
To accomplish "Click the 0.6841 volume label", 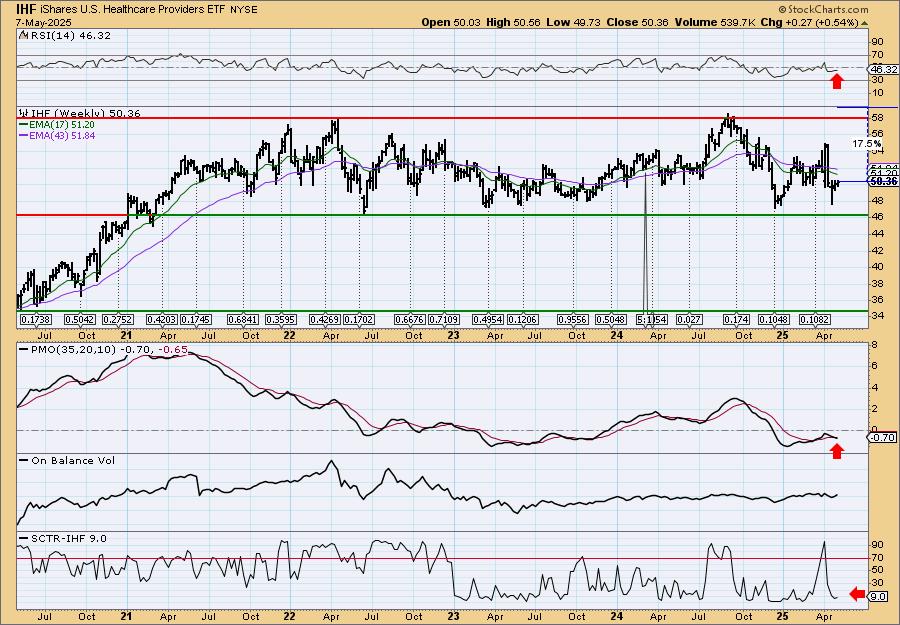I will pos(242,319).
